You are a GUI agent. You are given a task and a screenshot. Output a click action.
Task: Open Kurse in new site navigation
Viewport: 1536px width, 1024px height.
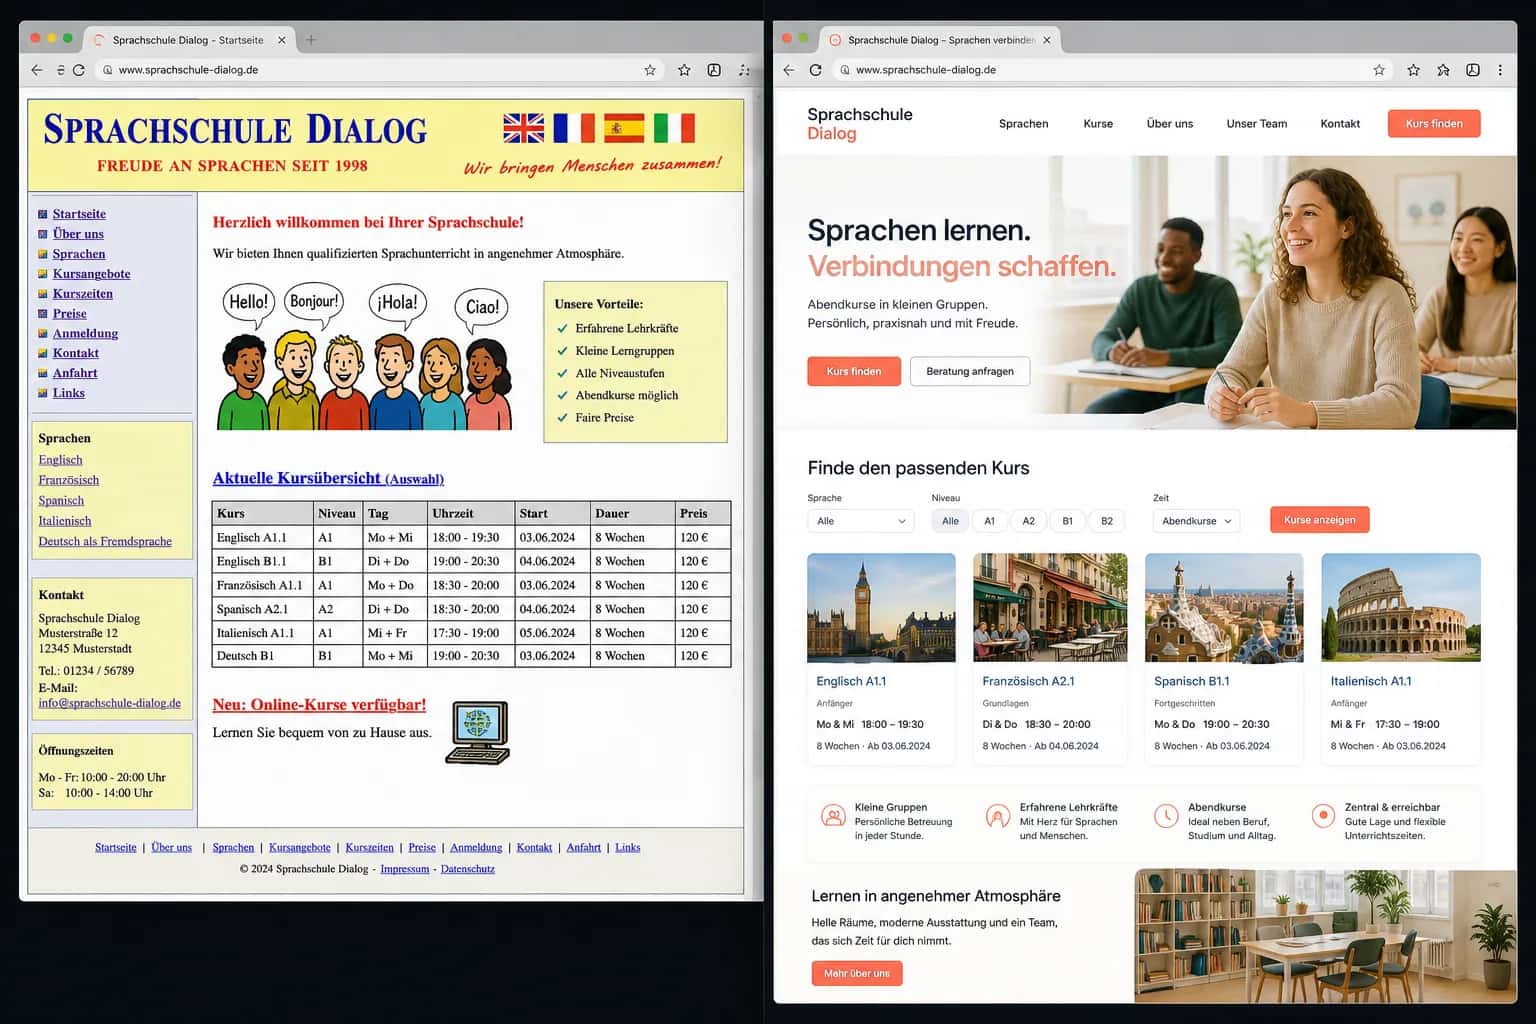point(1098,124)
